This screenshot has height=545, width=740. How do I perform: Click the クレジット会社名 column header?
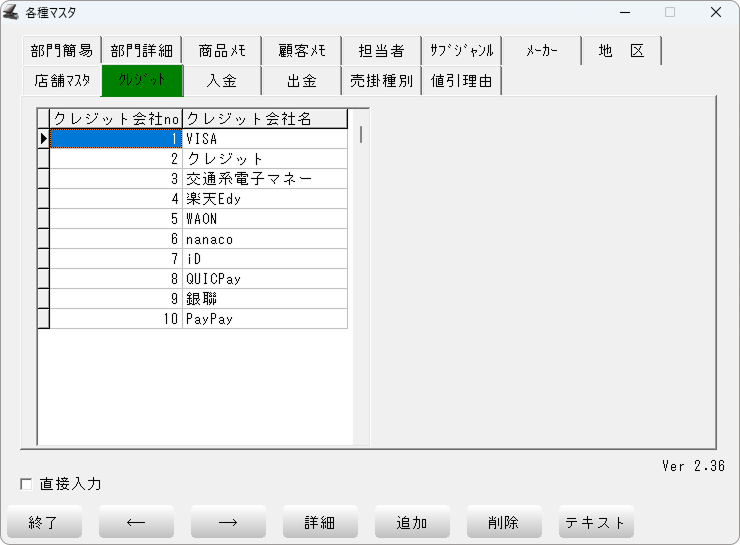coord(265,119)
